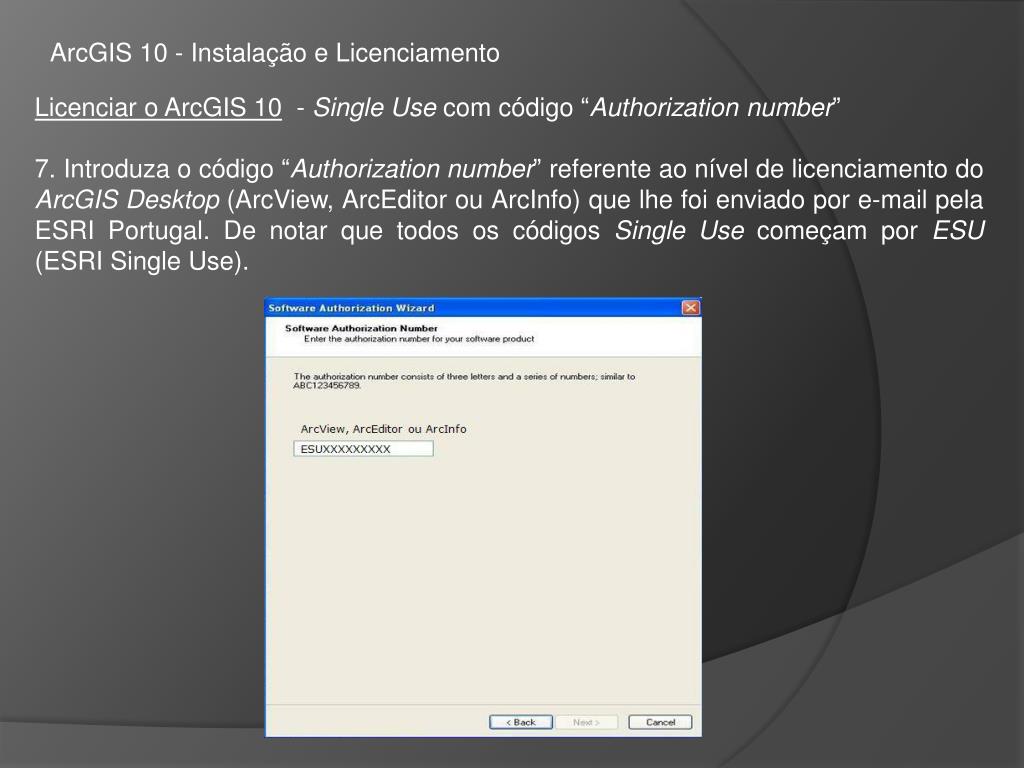Click the slide title 'ArcGIS 10 - Instalação e Licenciamento'
Image resolution: width=1024 pixels, height=768 pixels.
point(275,53)
